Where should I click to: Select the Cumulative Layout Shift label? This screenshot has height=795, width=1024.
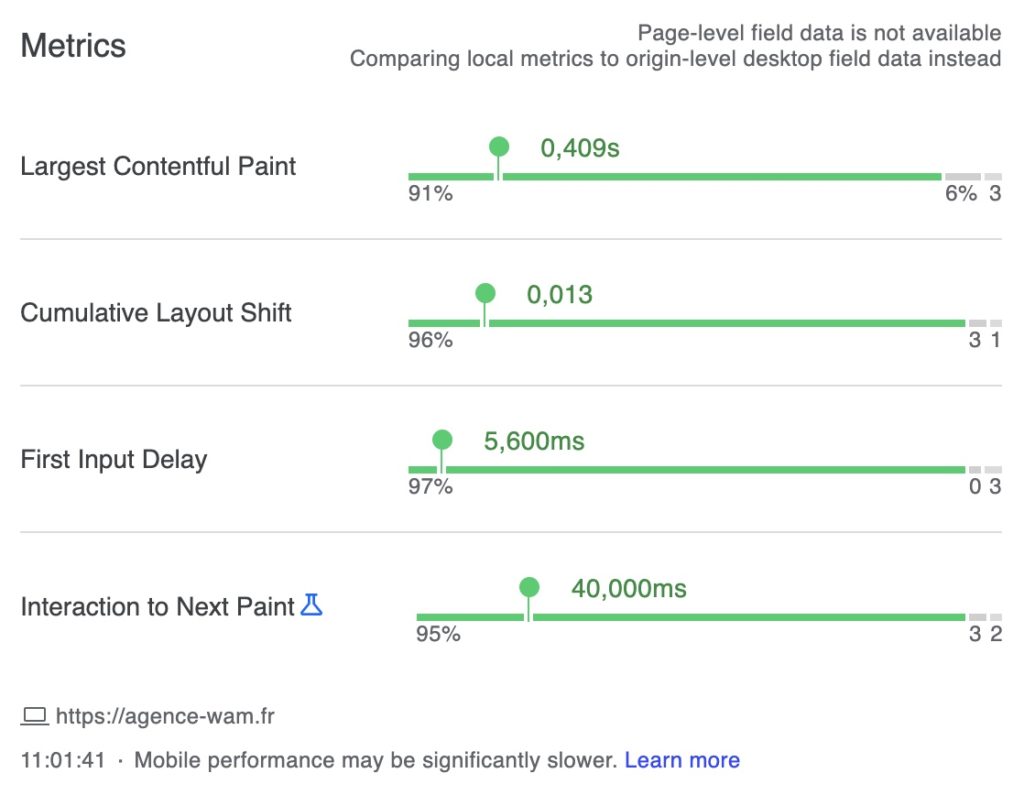coord(156,313)
